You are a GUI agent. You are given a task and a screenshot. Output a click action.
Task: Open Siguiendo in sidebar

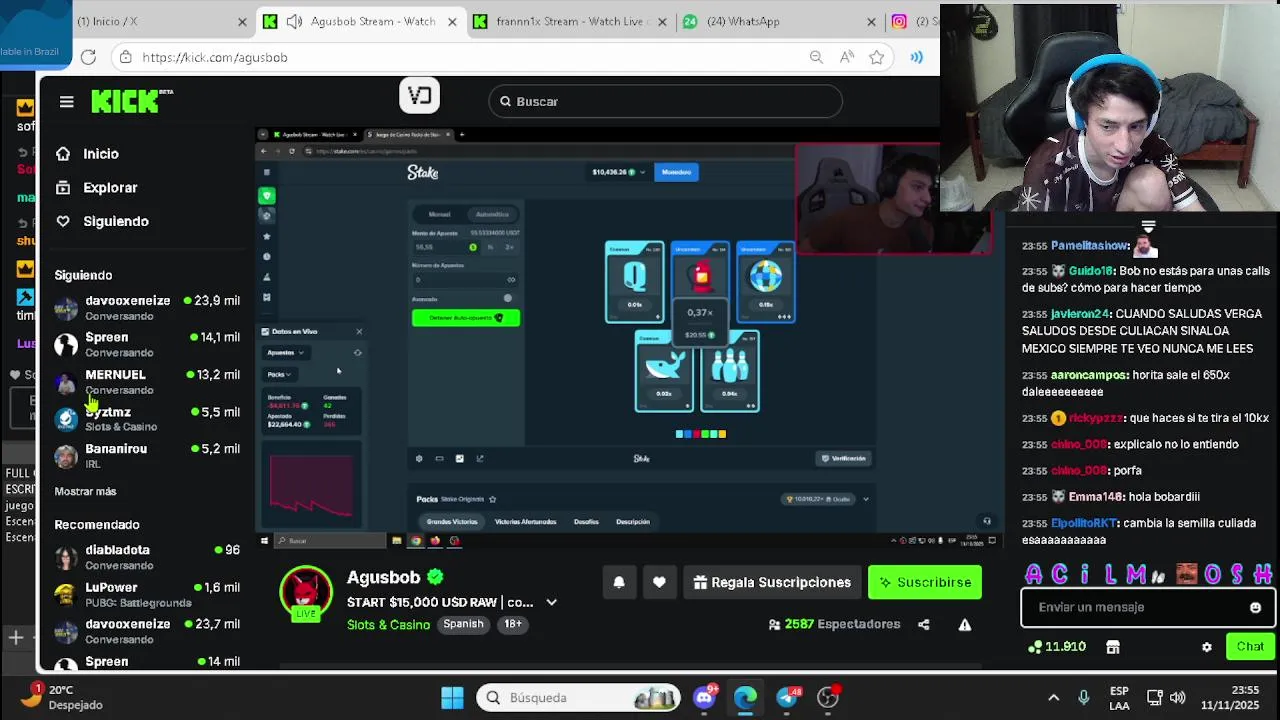coord(102,221)
